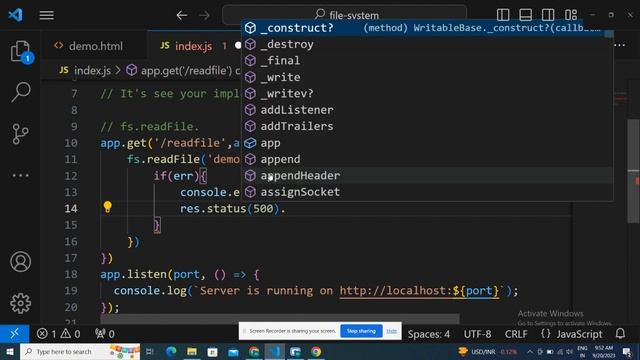Image resolution: width=640 pixels, height=360 pixels.
Task: Open Microsoft Store from taskbar
Action: pyautogui.click(x=212, y=351)
